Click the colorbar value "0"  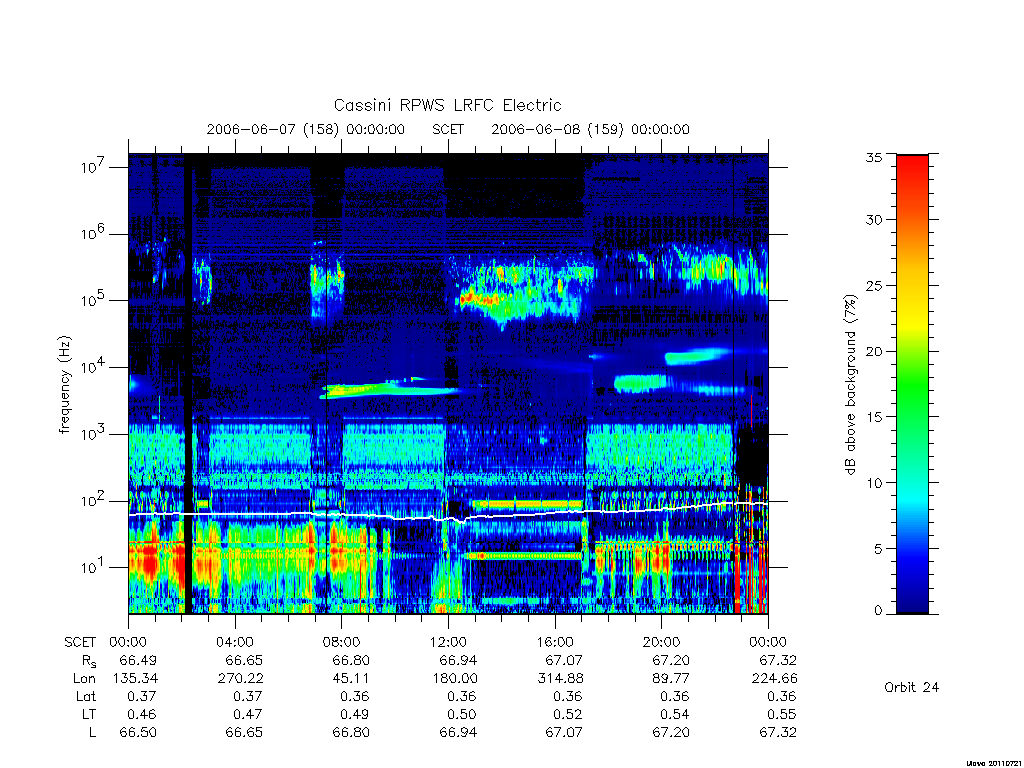[x=878, y=611]
